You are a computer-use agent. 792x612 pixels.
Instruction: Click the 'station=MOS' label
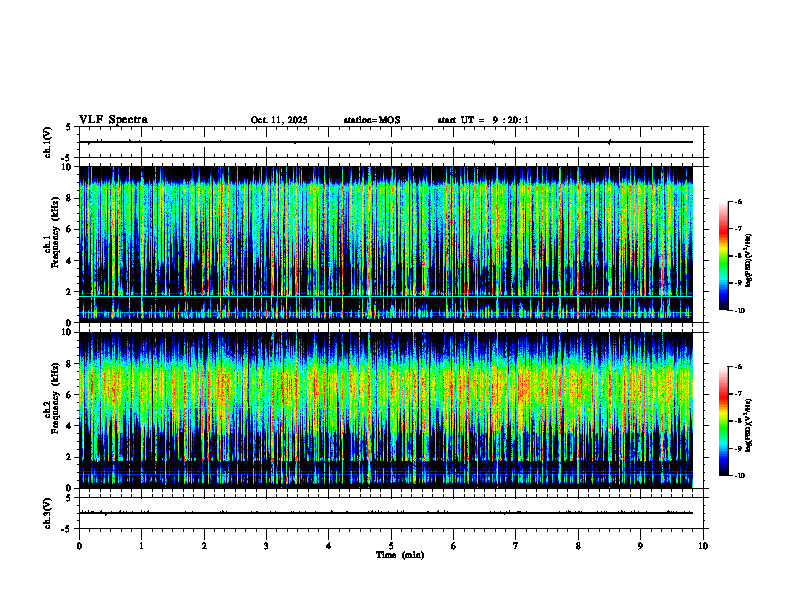(x=372, y=120)
